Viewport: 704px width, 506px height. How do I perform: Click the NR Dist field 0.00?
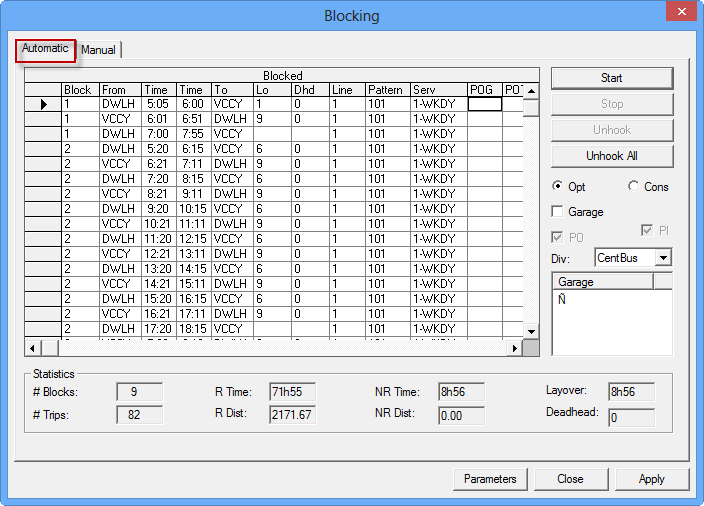(x=462, y=415)
